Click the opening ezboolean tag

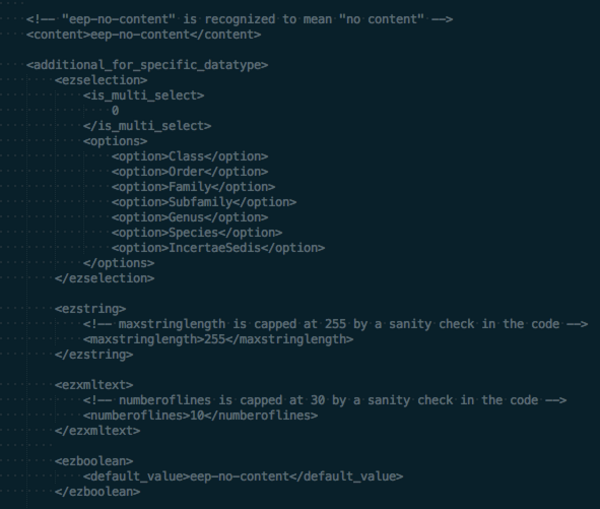[x=94, y=461]
